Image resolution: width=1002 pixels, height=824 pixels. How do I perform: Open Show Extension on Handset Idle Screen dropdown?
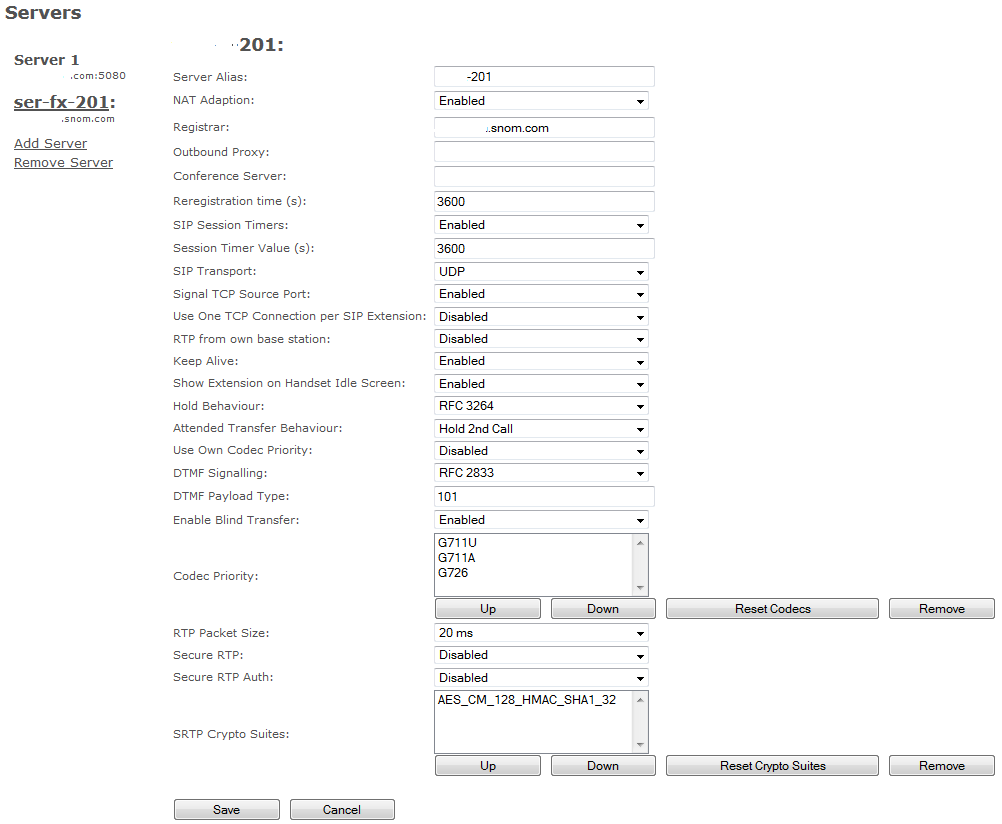pos(541,384)
